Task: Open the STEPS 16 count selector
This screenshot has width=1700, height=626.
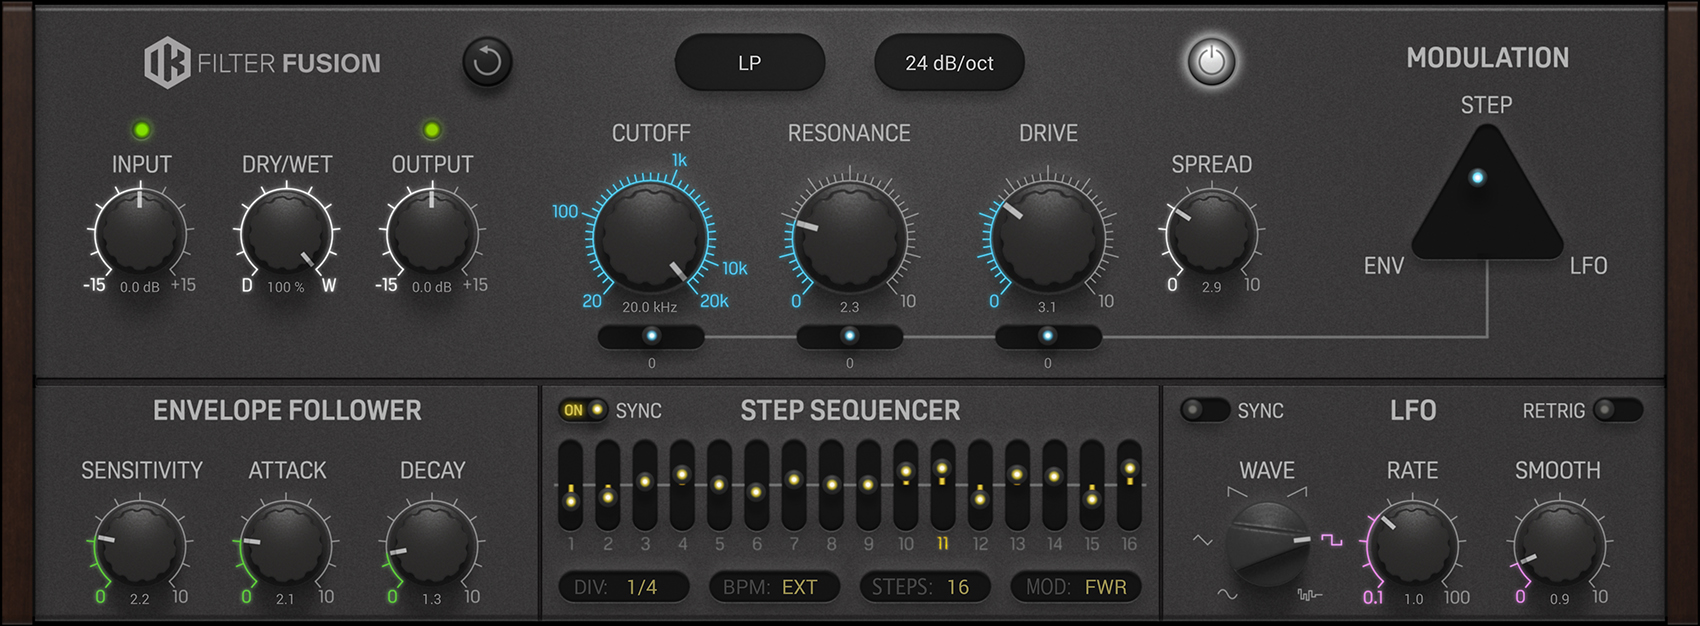Action: pos(924,587)
